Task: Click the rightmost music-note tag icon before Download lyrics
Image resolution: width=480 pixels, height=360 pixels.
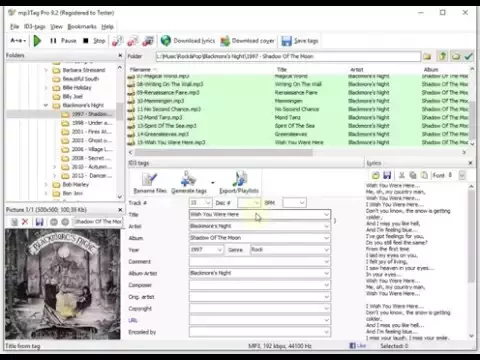Action: (x=148, y=41)
